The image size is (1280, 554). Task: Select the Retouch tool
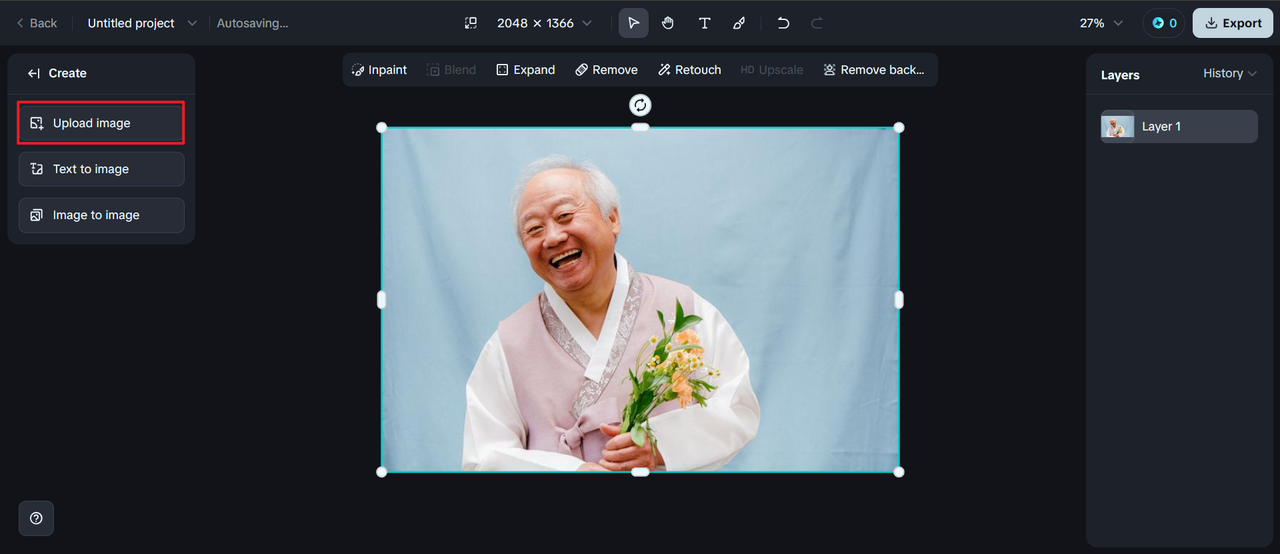pos(689,70)
